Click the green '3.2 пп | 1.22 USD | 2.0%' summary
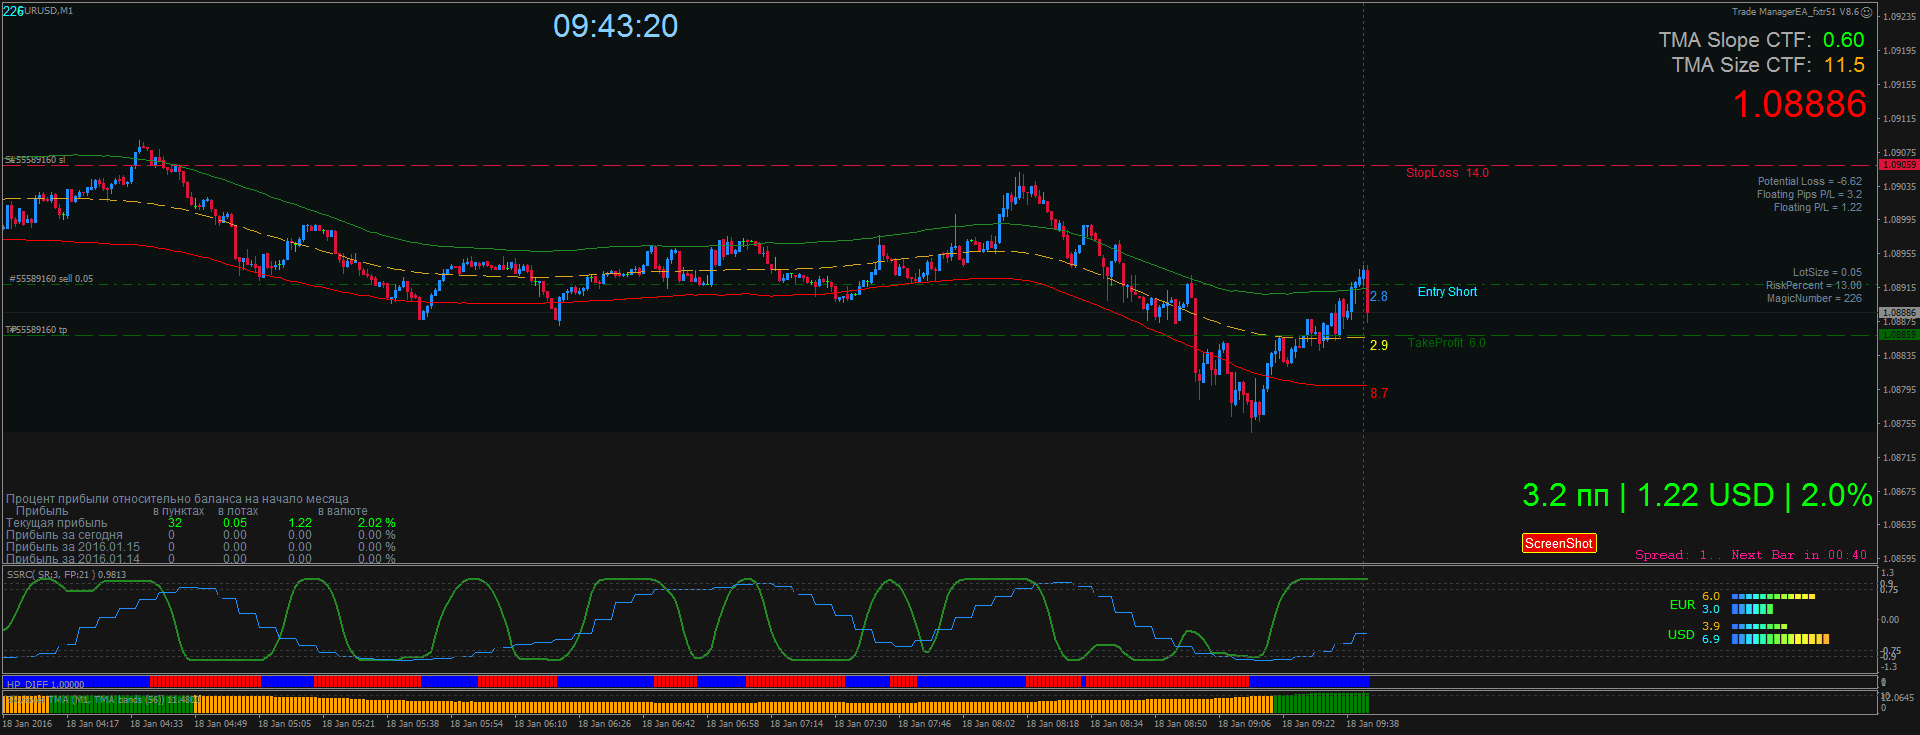The height and width of the screenshot is (735, 1920). pyautogui.click(x=1697, y=495)
